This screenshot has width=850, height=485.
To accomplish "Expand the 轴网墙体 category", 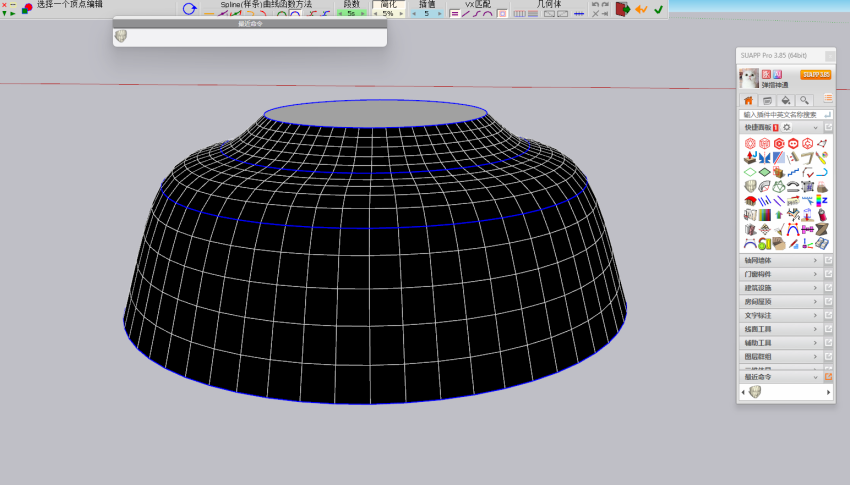I will tap(780, 260).
